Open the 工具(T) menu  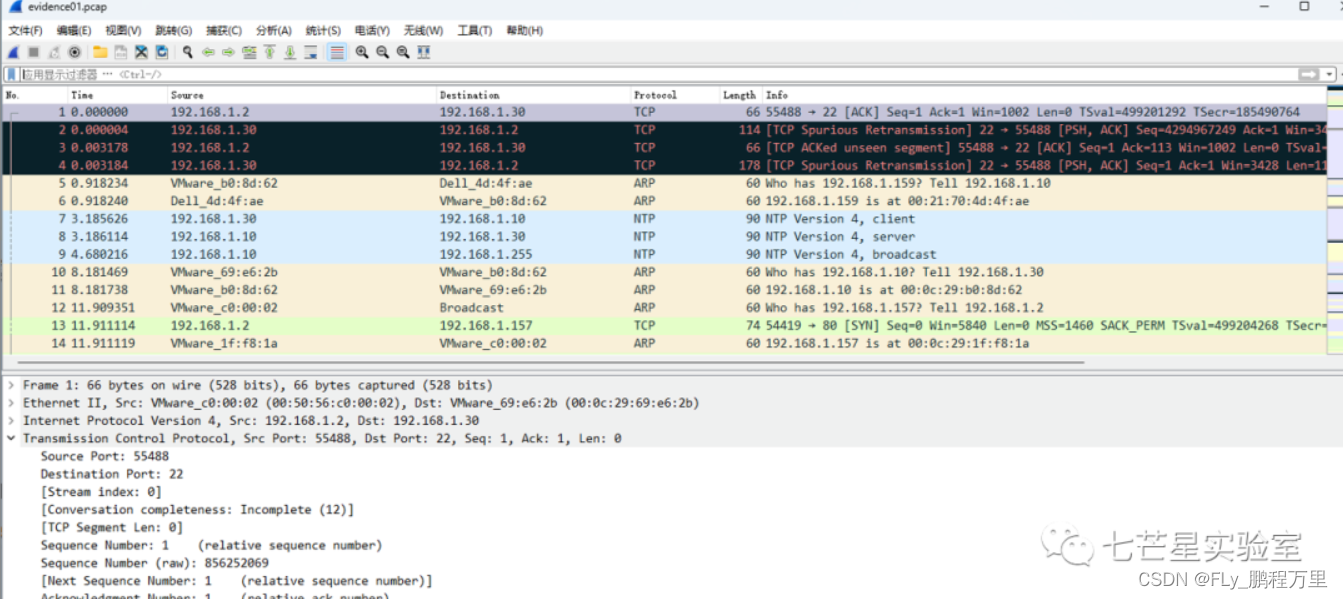(x=475, y=31)
